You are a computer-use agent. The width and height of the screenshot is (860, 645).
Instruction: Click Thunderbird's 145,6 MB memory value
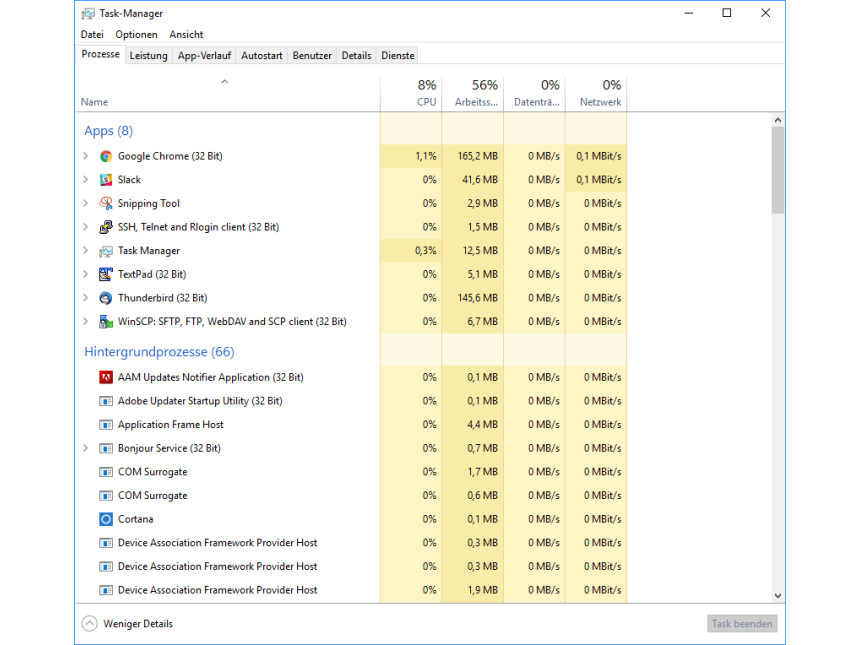[478, 298]
